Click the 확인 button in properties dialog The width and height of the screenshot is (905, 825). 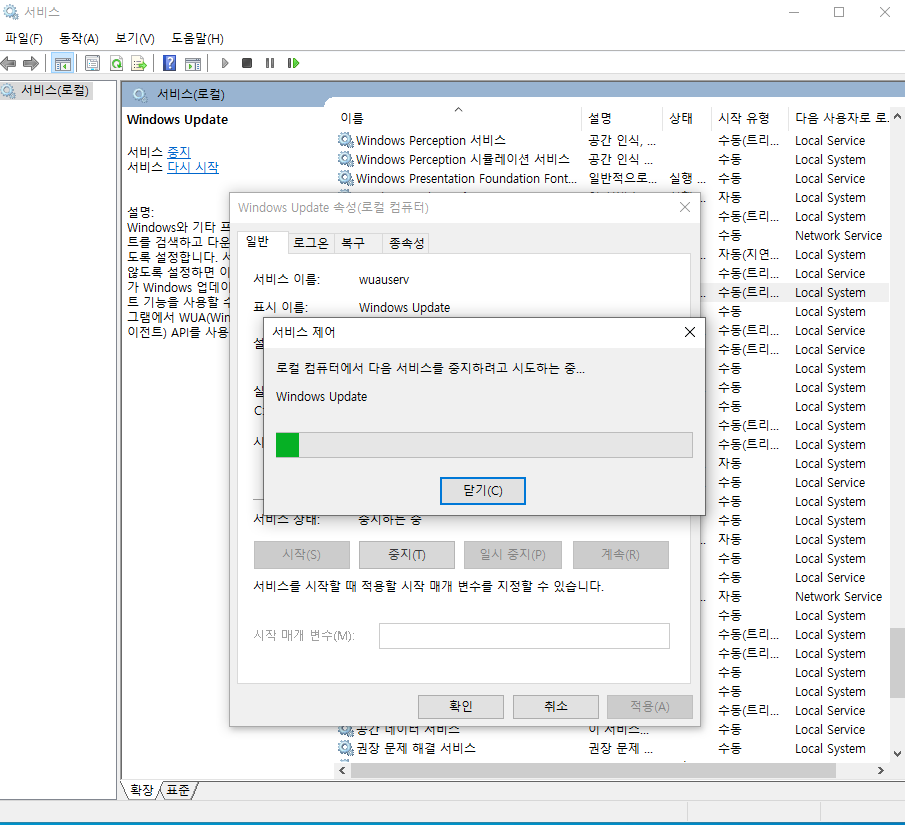click(x=461, y=707)
